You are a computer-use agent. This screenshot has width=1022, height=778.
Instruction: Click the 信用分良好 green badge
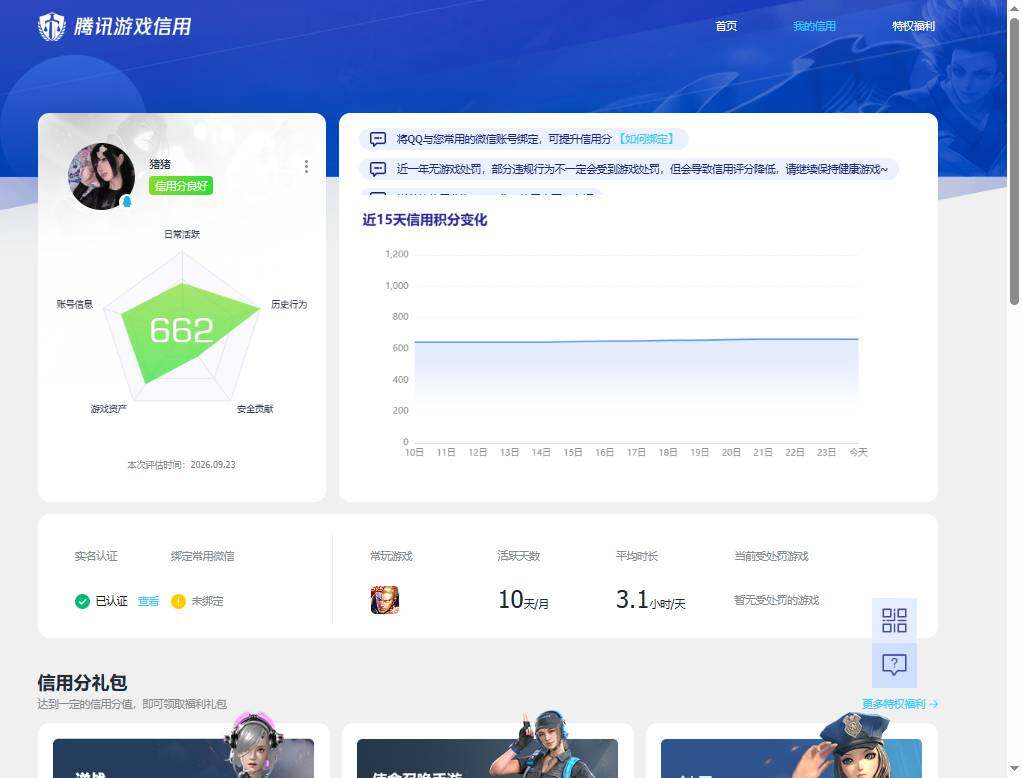coord(181,186)
